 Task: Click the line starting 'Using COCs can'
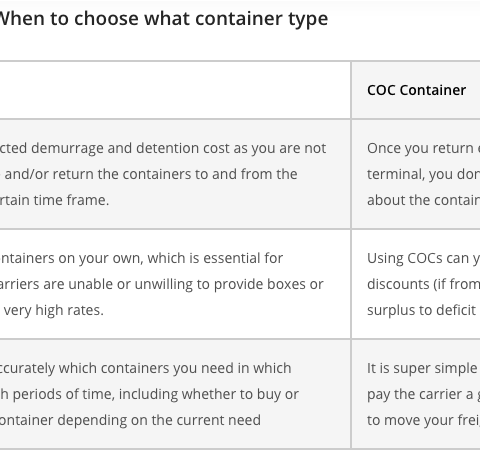click(x=423, y=258)
